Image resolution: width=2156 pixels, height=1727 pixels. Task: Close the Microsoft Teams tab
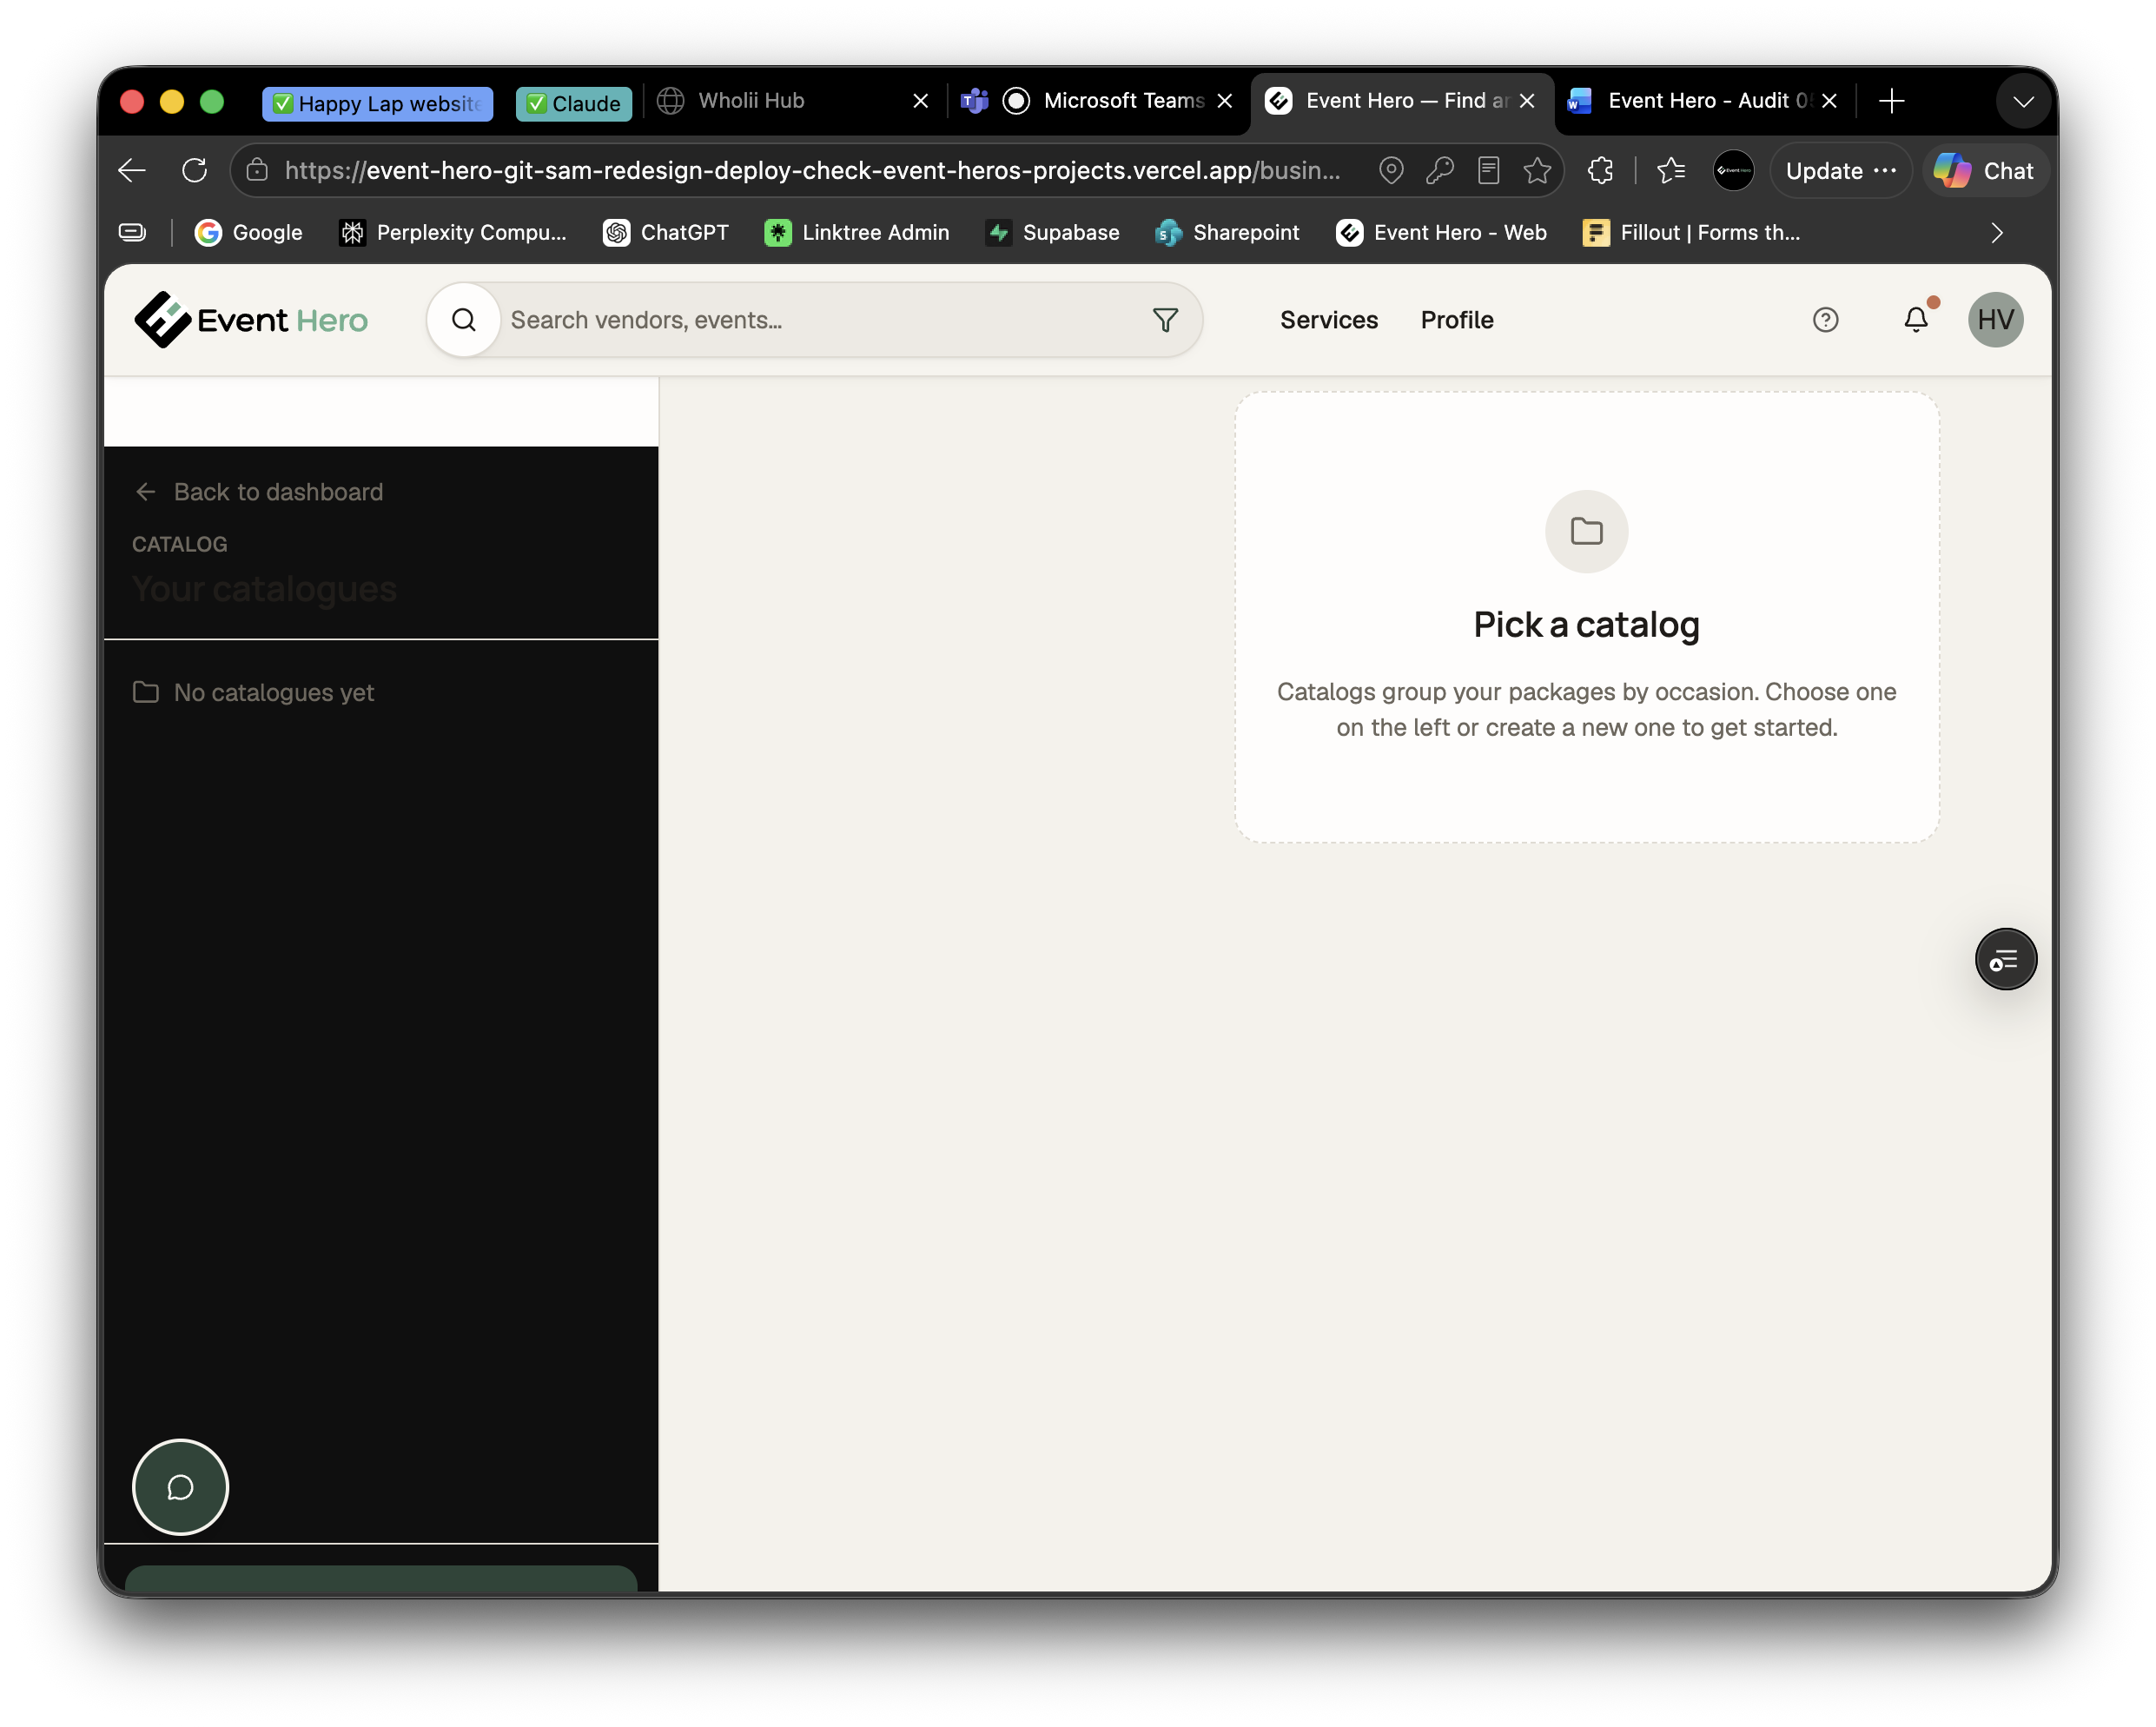(1224, 101)
